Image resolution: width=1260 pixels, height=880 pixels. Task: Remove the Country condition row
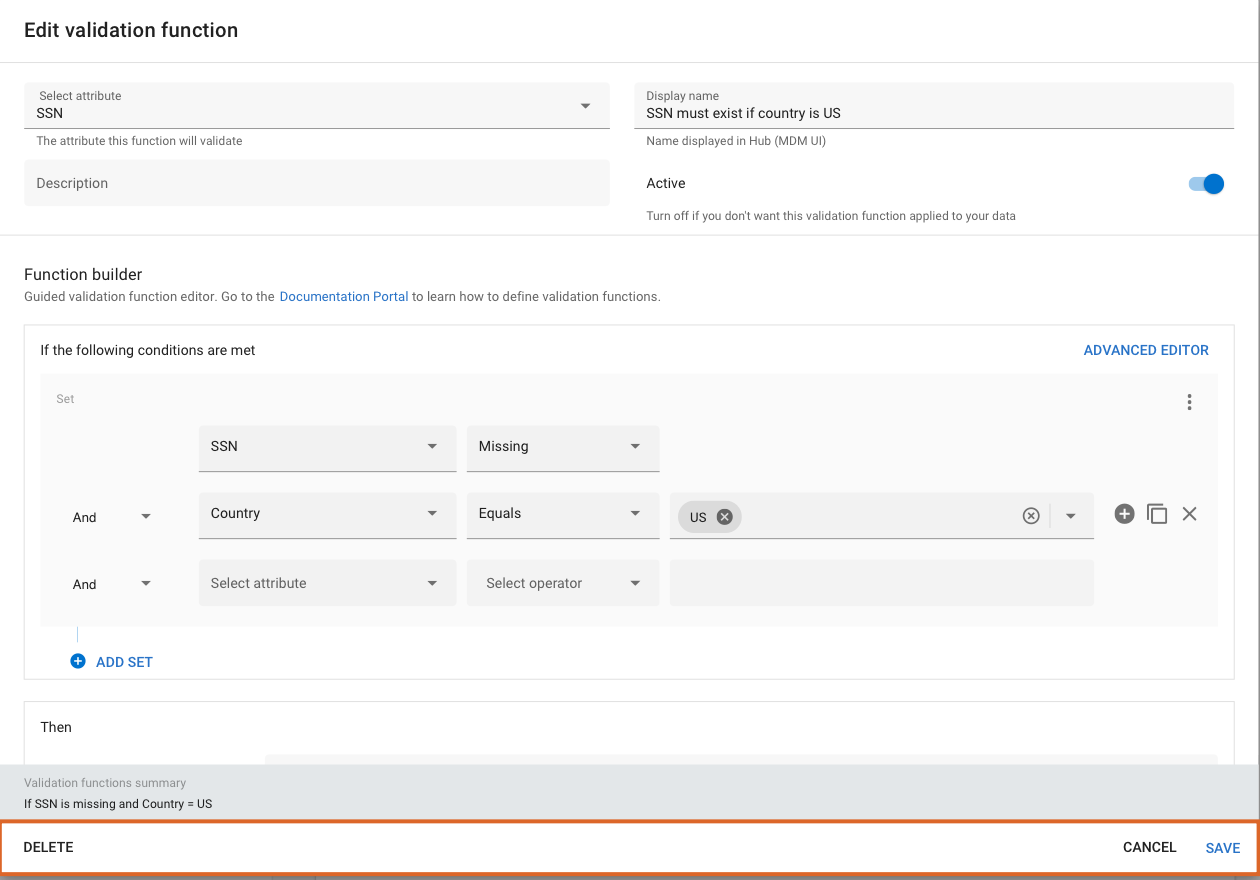pos(1189,514)
